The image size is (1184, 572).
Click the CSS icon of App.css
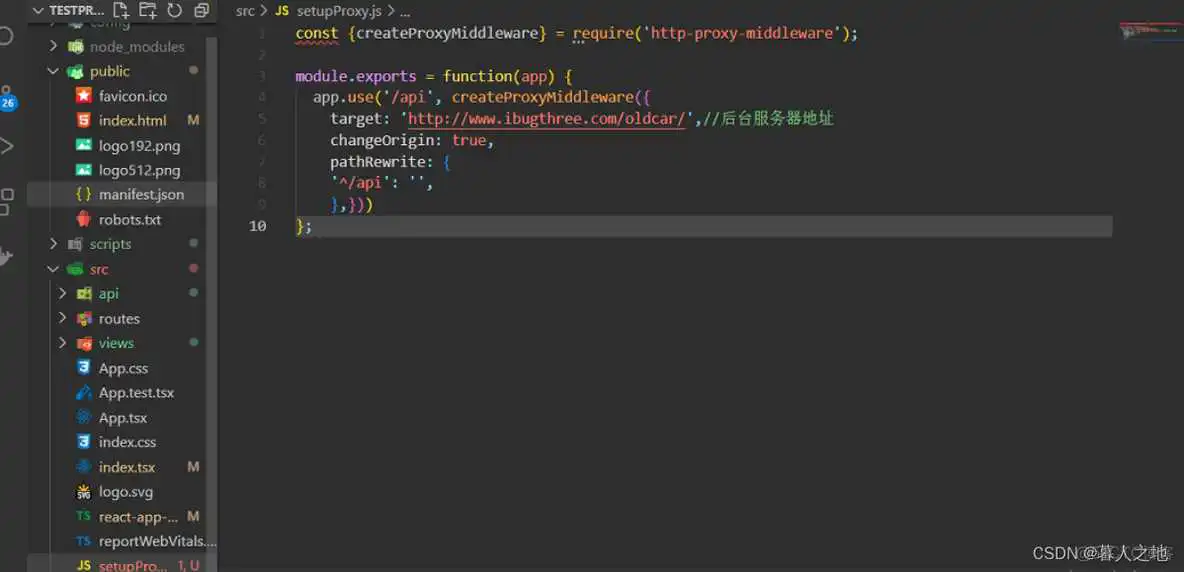point(84,368)
